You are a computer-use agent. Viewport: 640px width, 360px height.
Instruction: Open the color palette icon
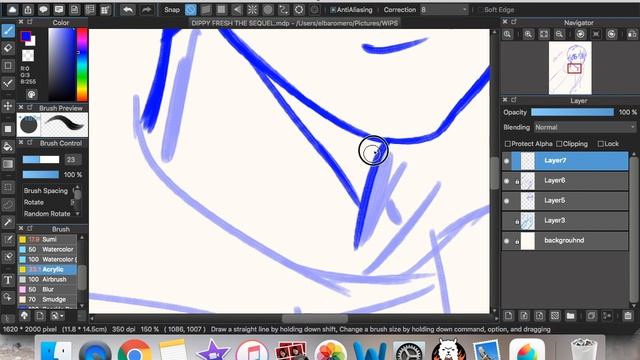point(31,95)
